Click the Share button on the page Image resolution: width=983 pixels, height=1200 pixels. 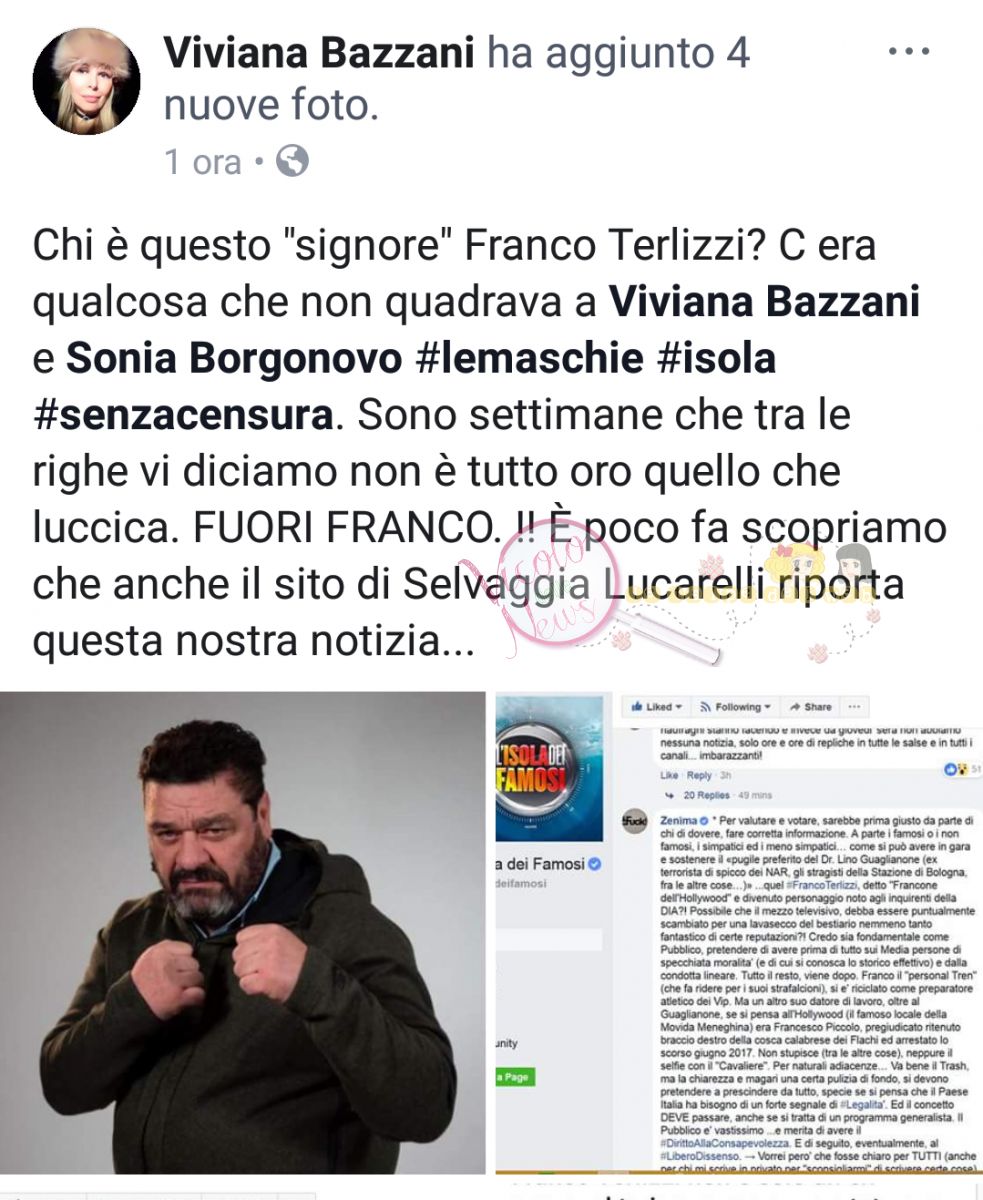[811, 707]
